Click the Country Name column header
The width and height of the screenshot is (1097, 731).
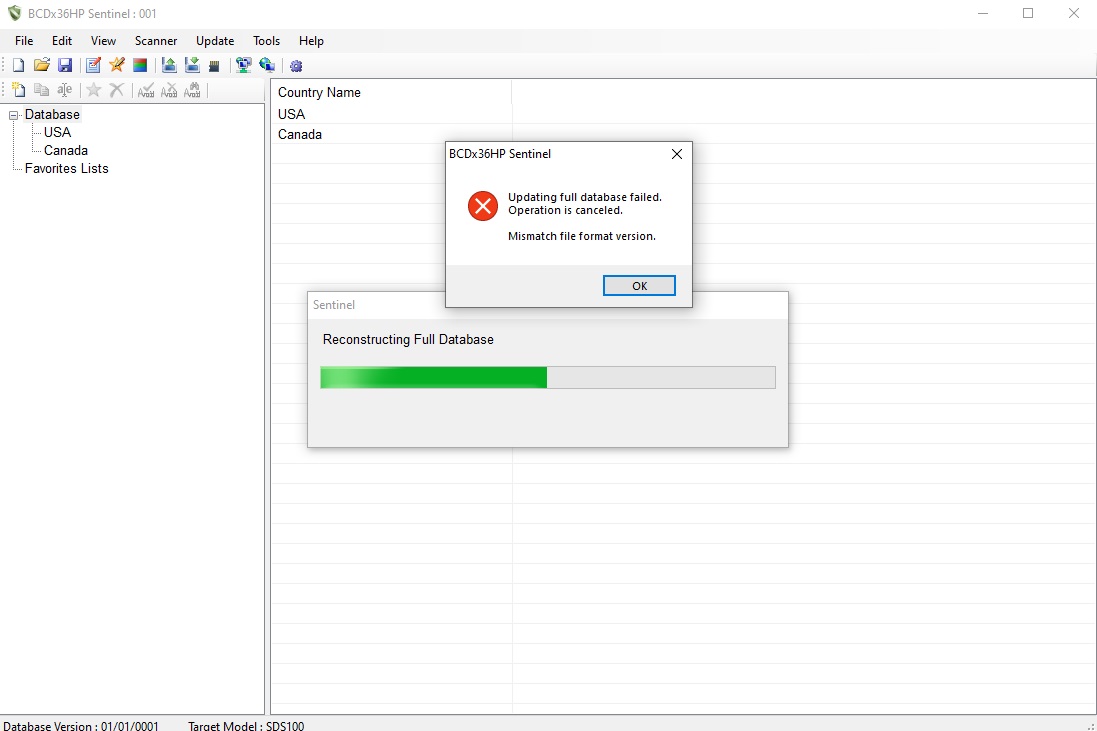392,92
